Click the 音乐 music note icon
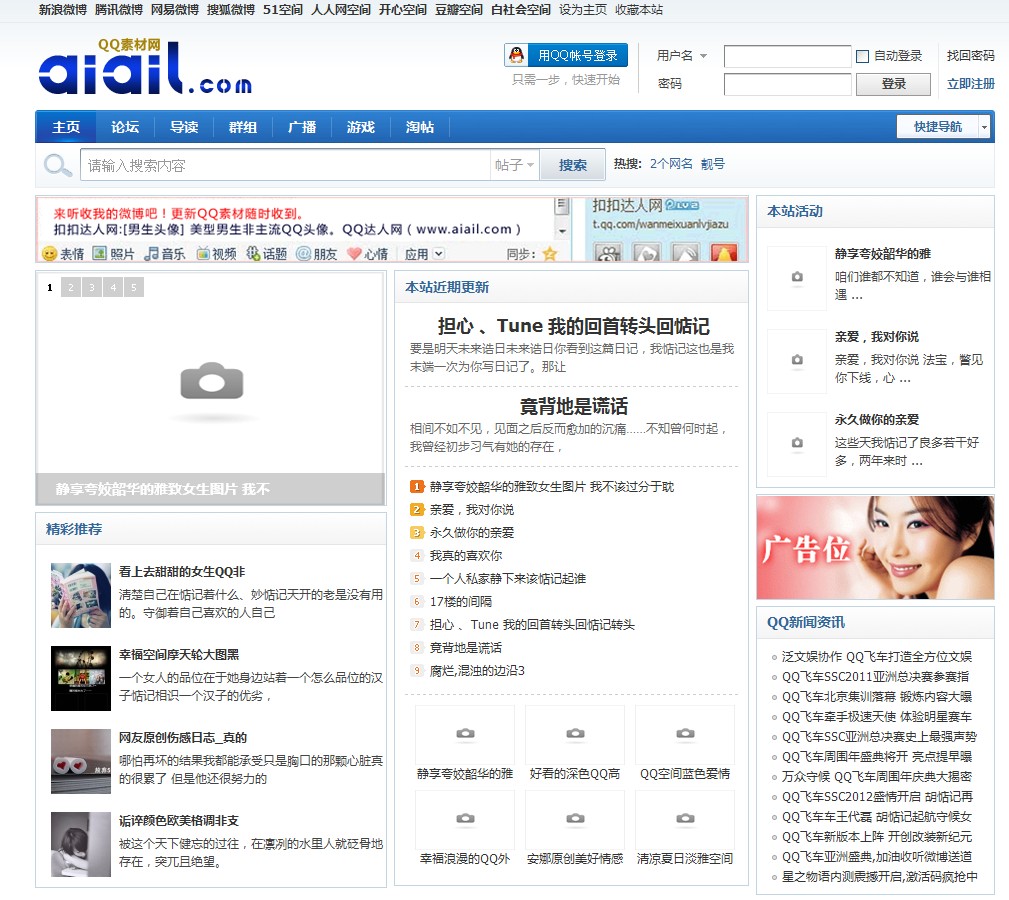Viewport: 1009px width, 900px height. coord(151,253)
